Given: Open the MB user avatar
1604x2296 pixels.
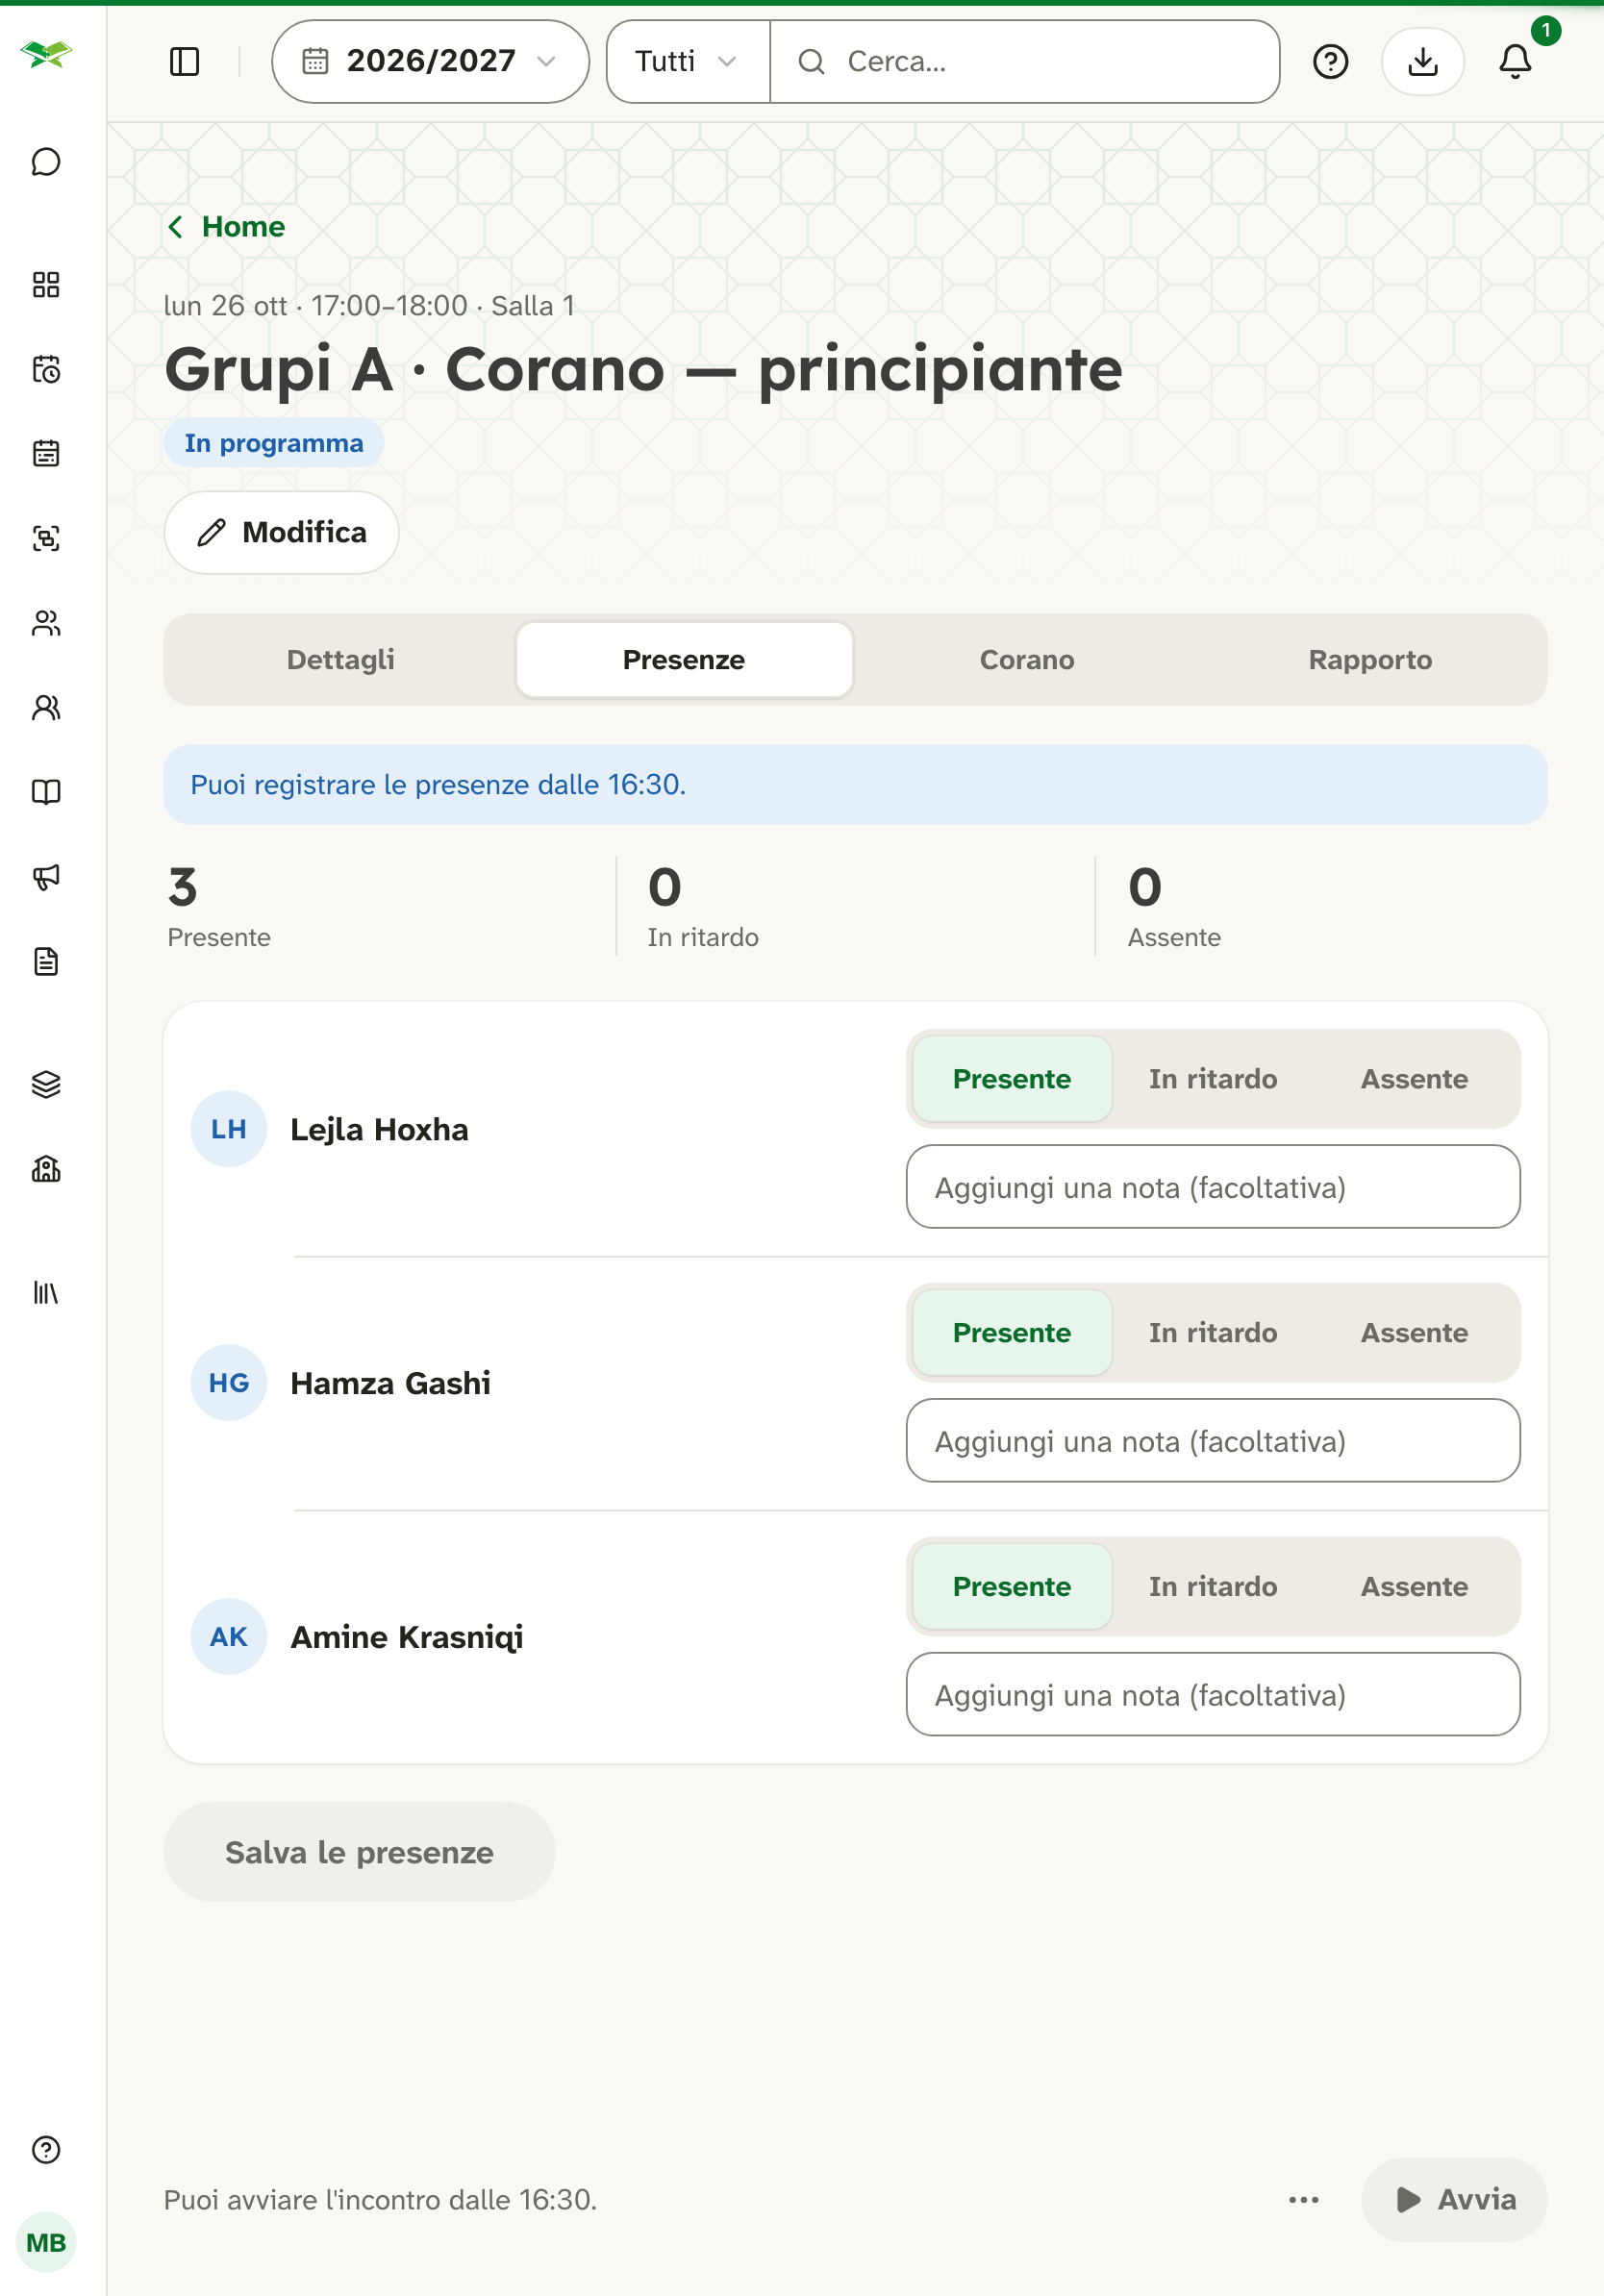Looking at the screenshot, I should 46,2244.
